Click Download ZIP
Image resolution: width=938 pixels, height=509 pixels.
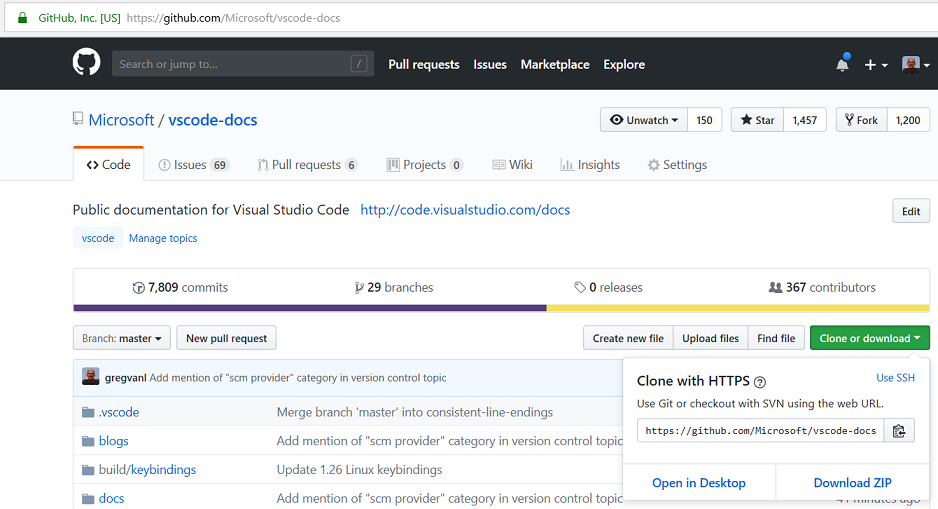pyautogui.click(x=852, y=483)
